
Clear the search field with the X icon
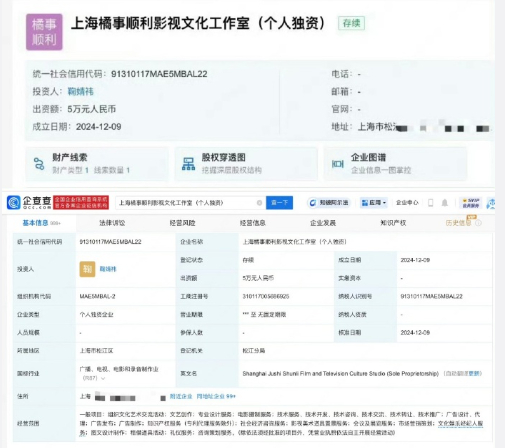(259, 203)
